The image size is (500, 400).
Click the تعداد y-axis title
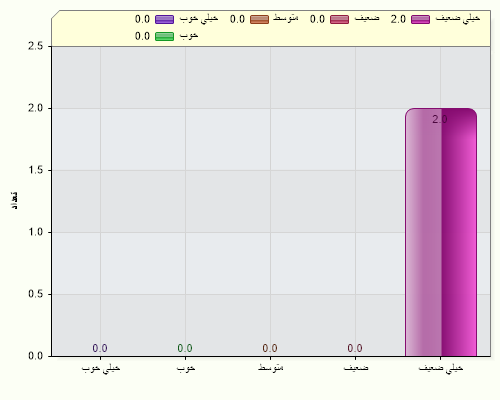tap(14, 200)
